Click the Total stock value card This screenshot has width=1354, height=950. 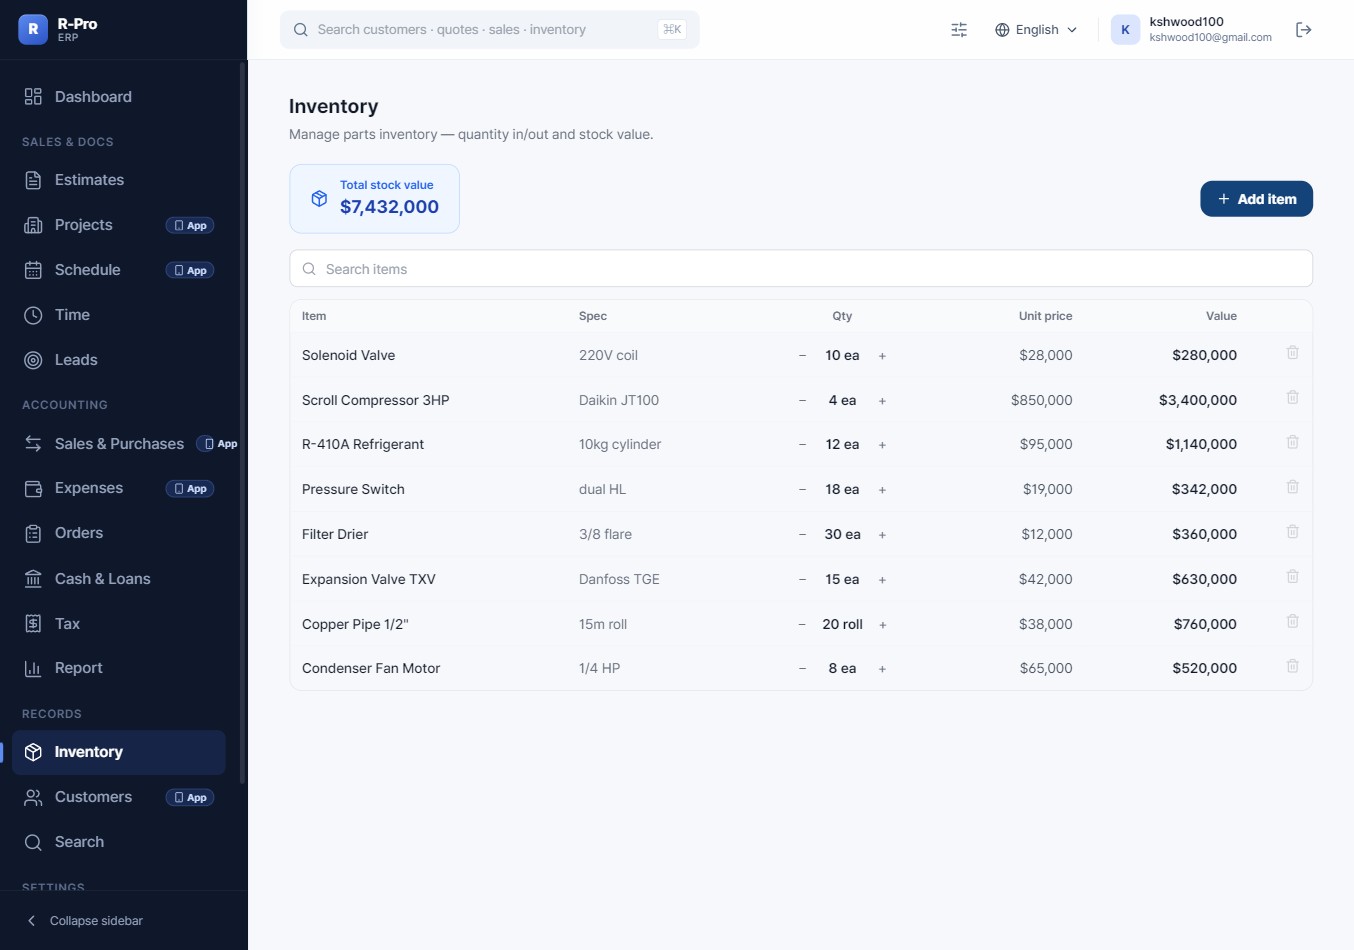pyautogui.click(x=375, y=199)
